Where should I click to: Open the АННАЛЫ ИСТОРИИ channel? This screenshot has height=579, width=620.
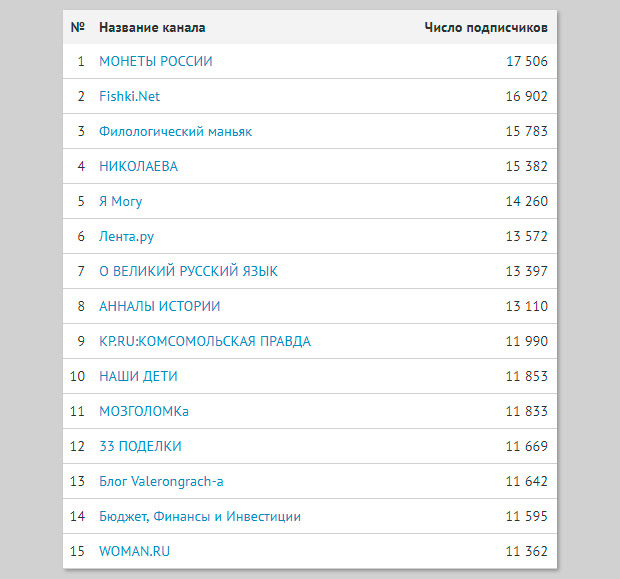point(159,306)
